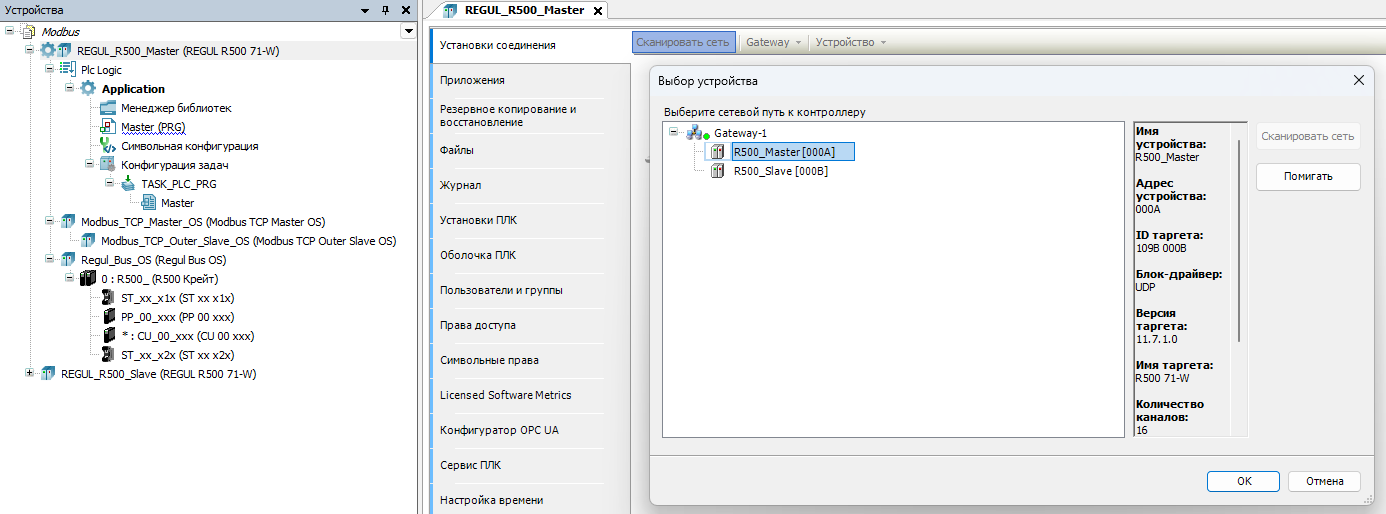Click the TASK_PLC_PRG task icon
This screenshot has width=1386, height=514.
[128, 184]
